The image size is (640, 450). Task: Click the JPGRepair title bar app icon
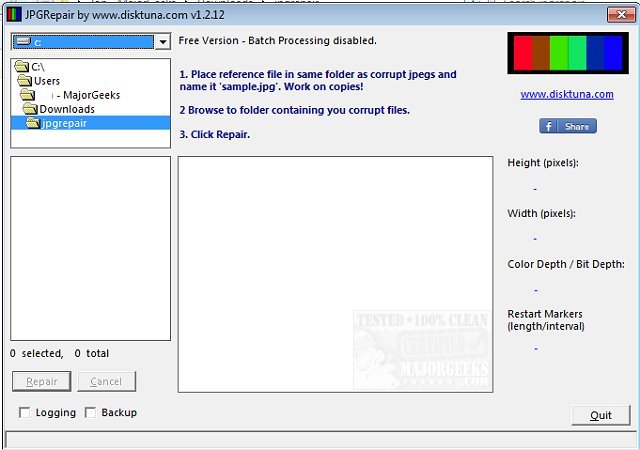[14, 15]
